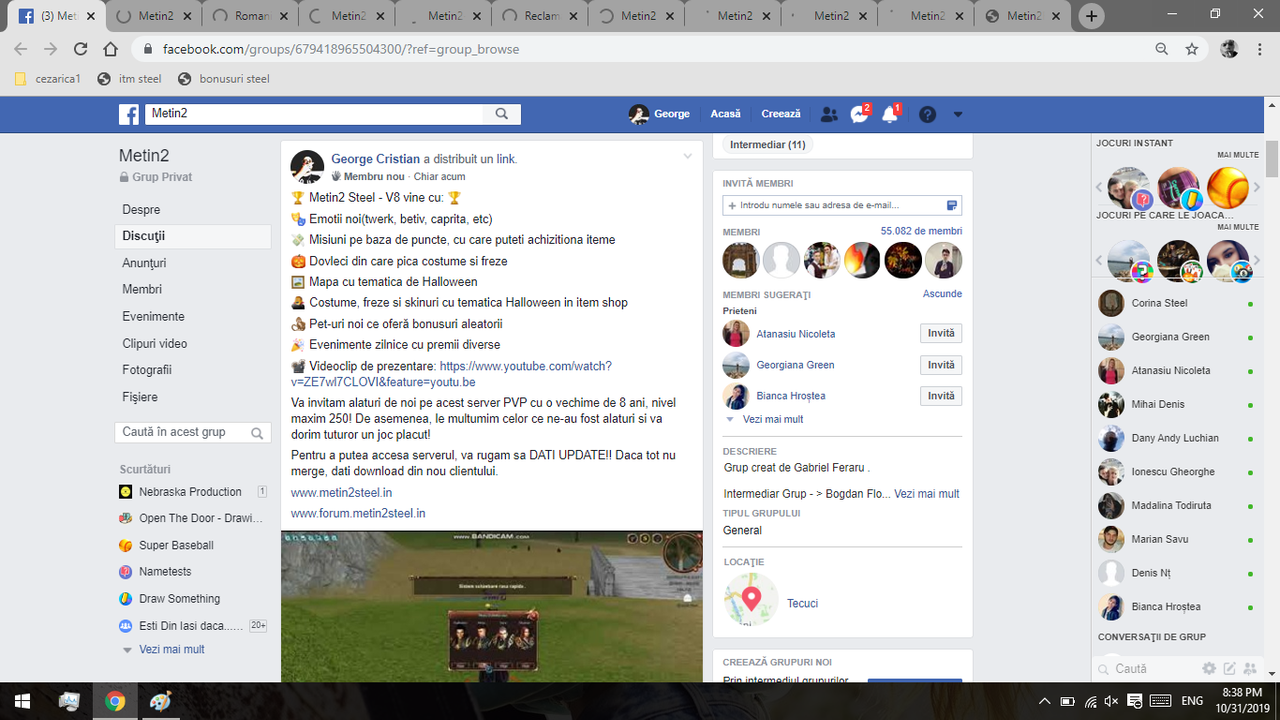Open the Evenimente section
The height and width of the screenshot is (720, 1280).
153,316
